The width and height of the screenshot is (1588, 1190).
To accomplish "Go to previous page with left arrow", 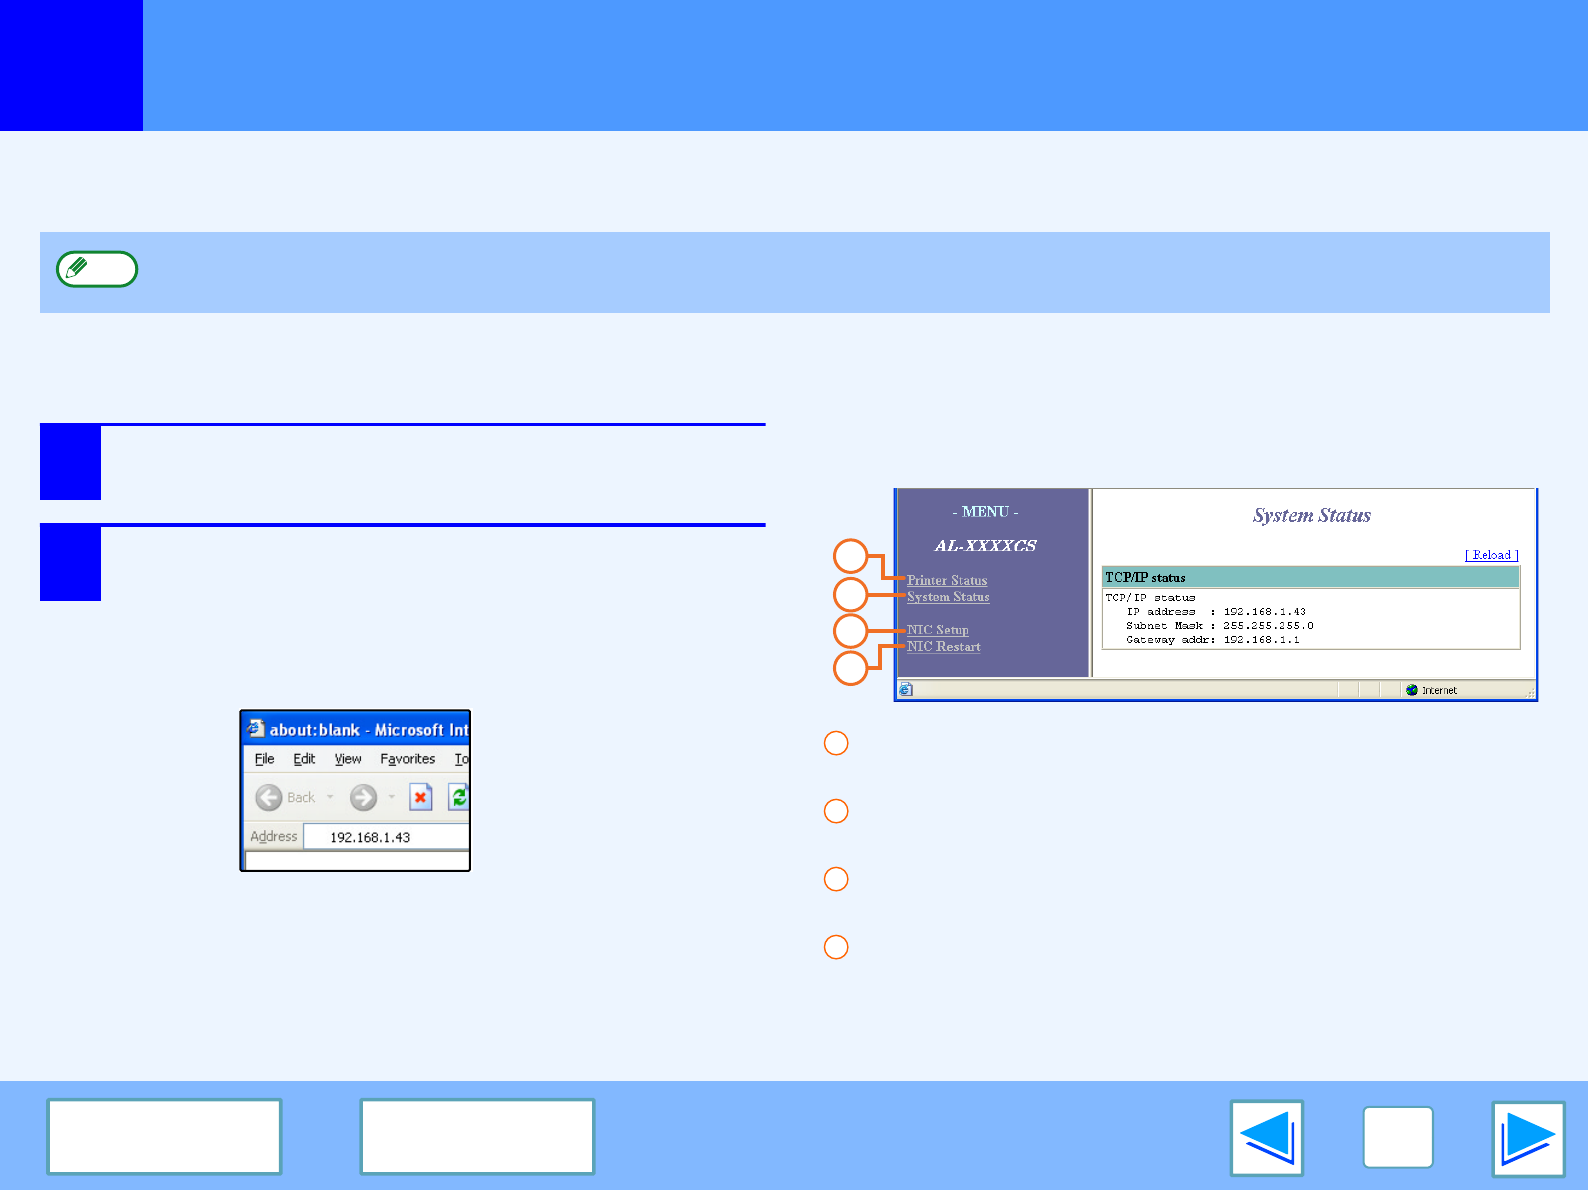I will tap(1266, 1138).
